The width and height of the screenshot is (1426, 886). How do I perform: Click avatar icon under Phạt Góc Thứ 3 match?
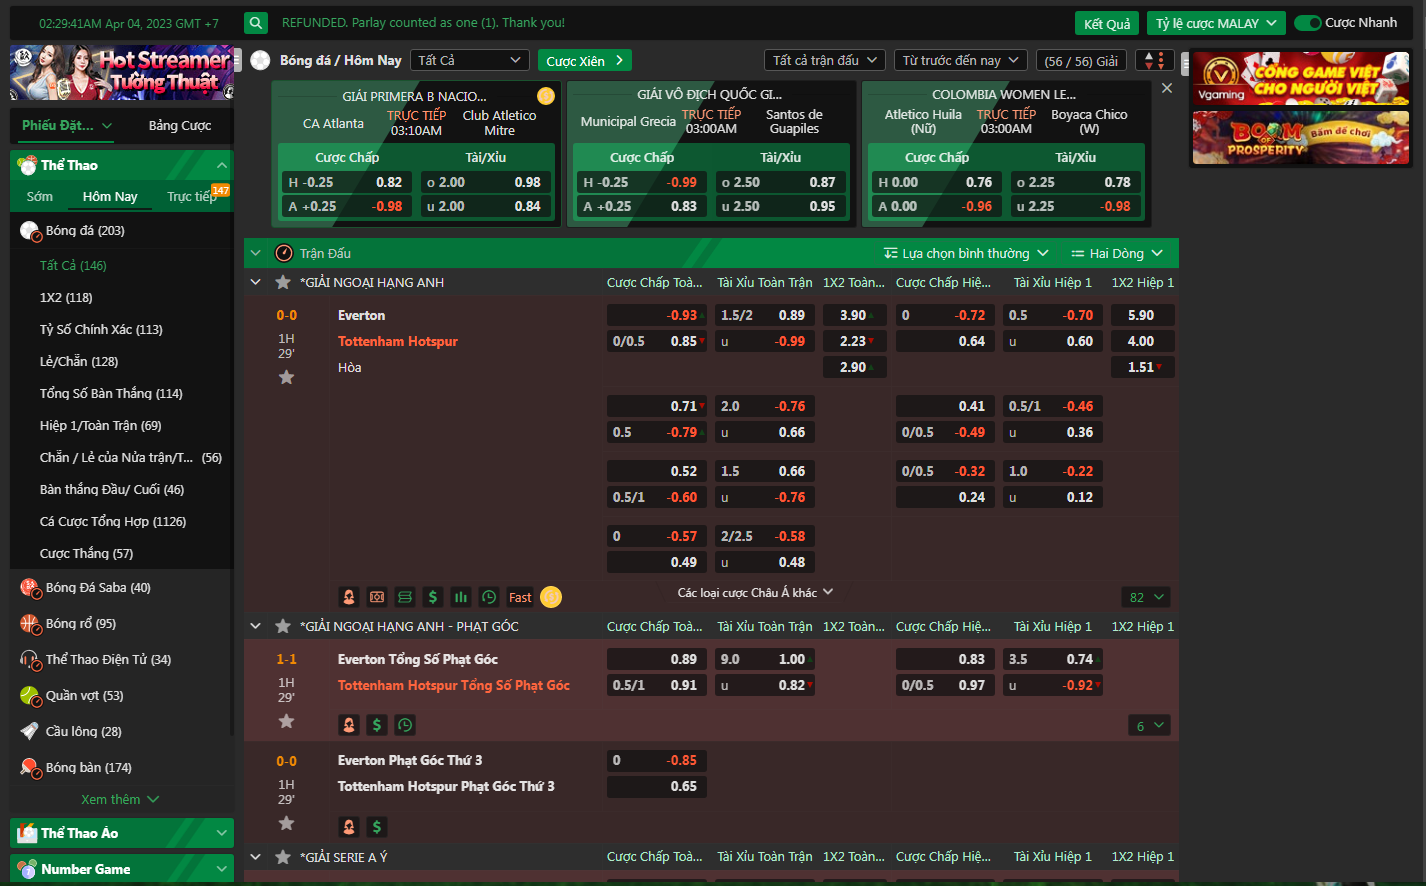click(x=348, y=827)
